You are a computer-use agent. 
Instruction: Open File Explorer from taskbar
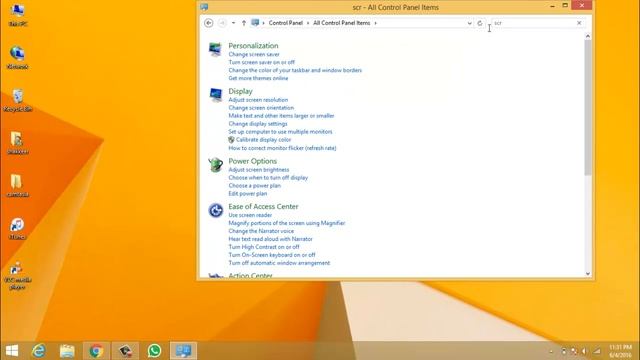click(x=67, y=351)
